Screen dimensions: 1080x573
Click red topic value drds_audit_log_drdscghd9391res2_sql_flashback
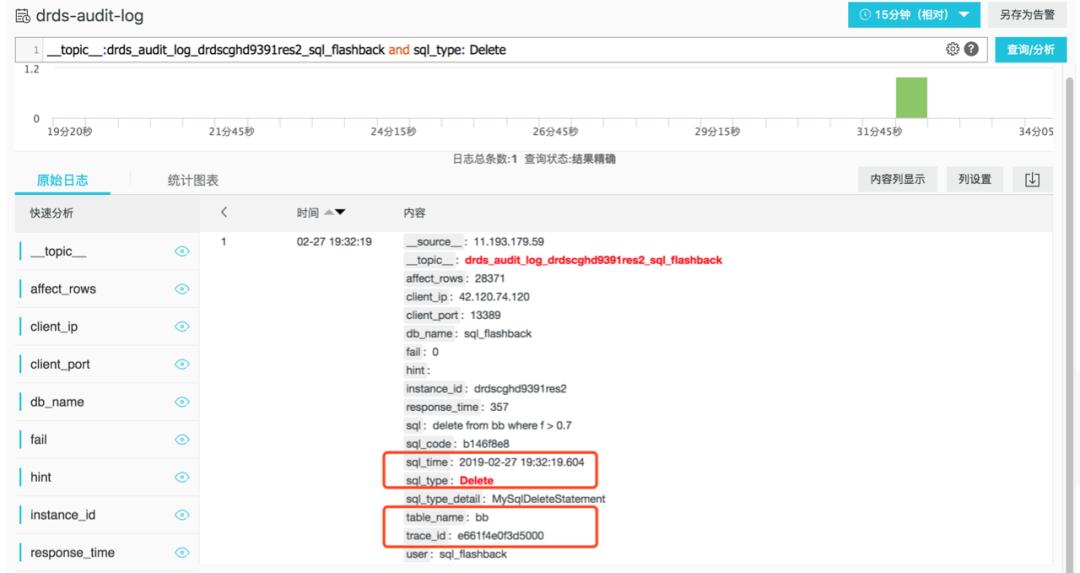(x=594, y=260)
